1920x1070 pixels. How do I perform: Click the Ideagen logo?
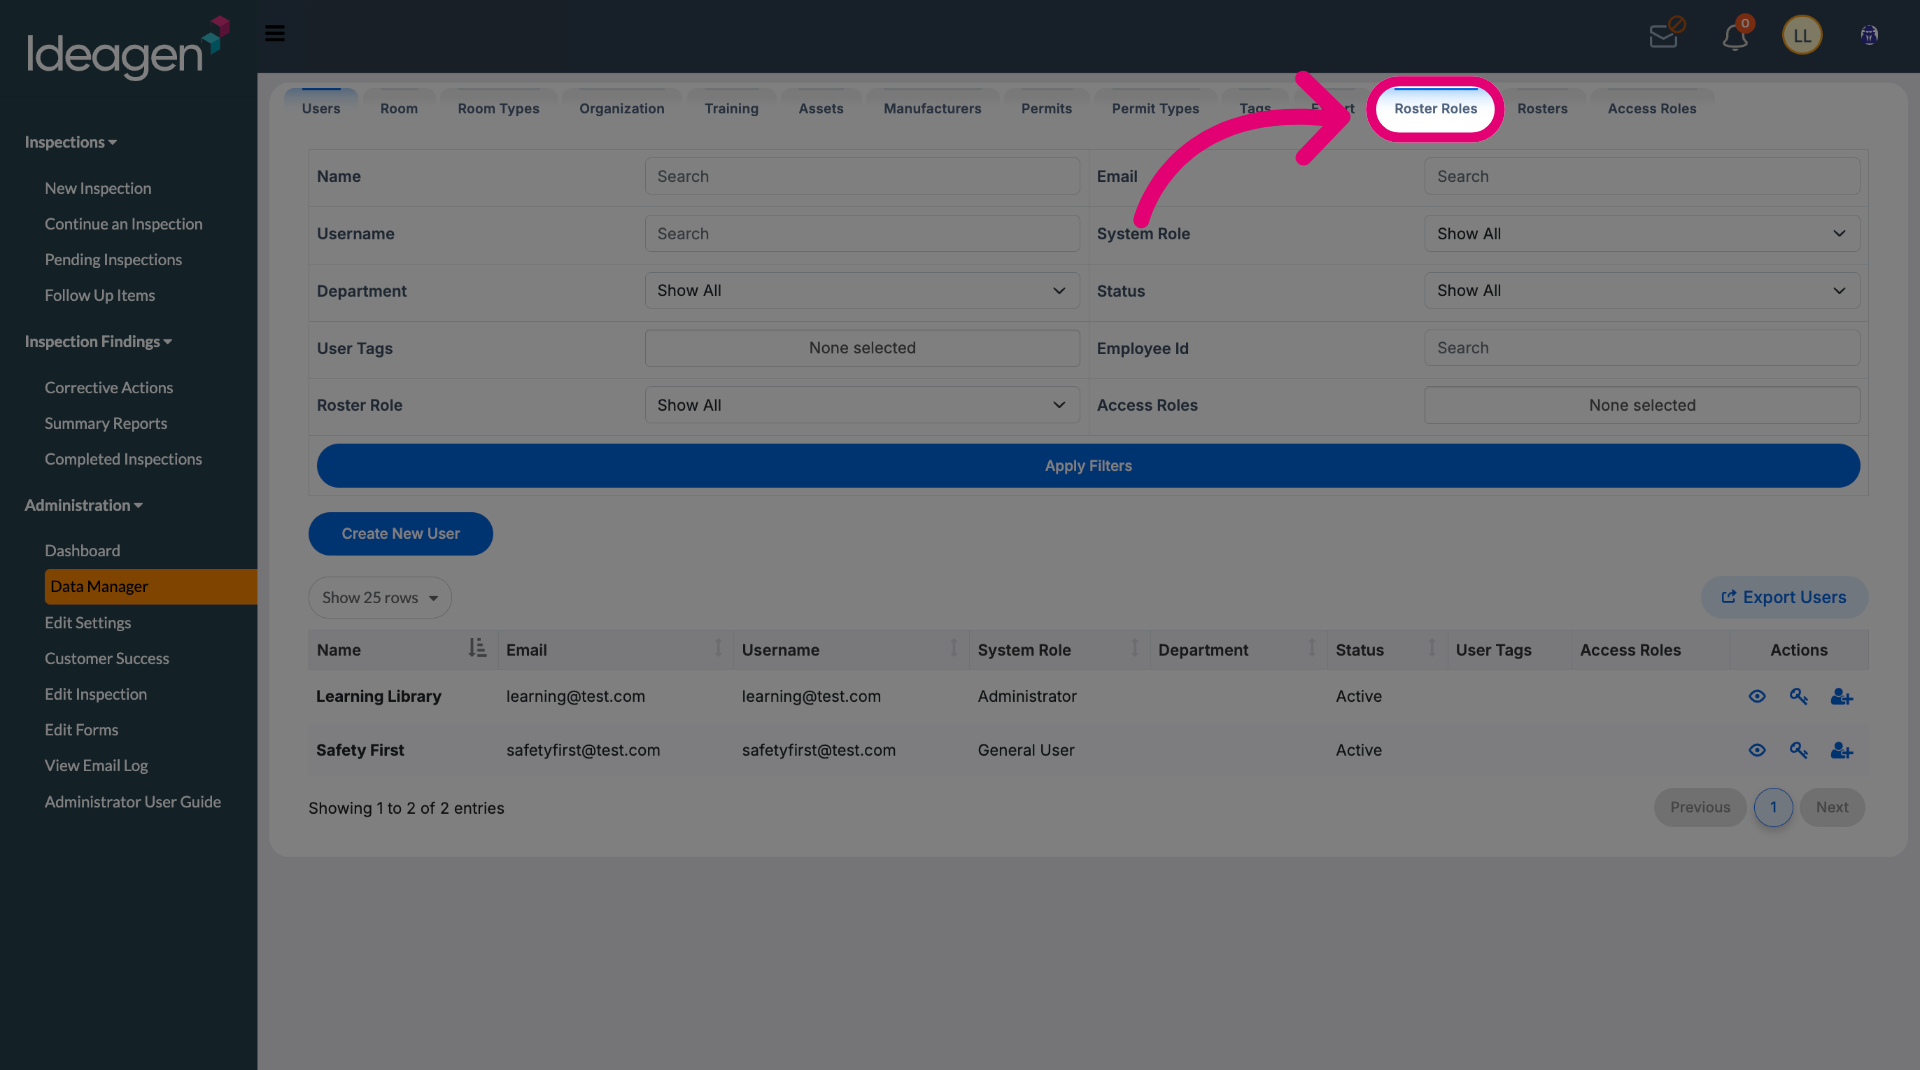[128, 48]
